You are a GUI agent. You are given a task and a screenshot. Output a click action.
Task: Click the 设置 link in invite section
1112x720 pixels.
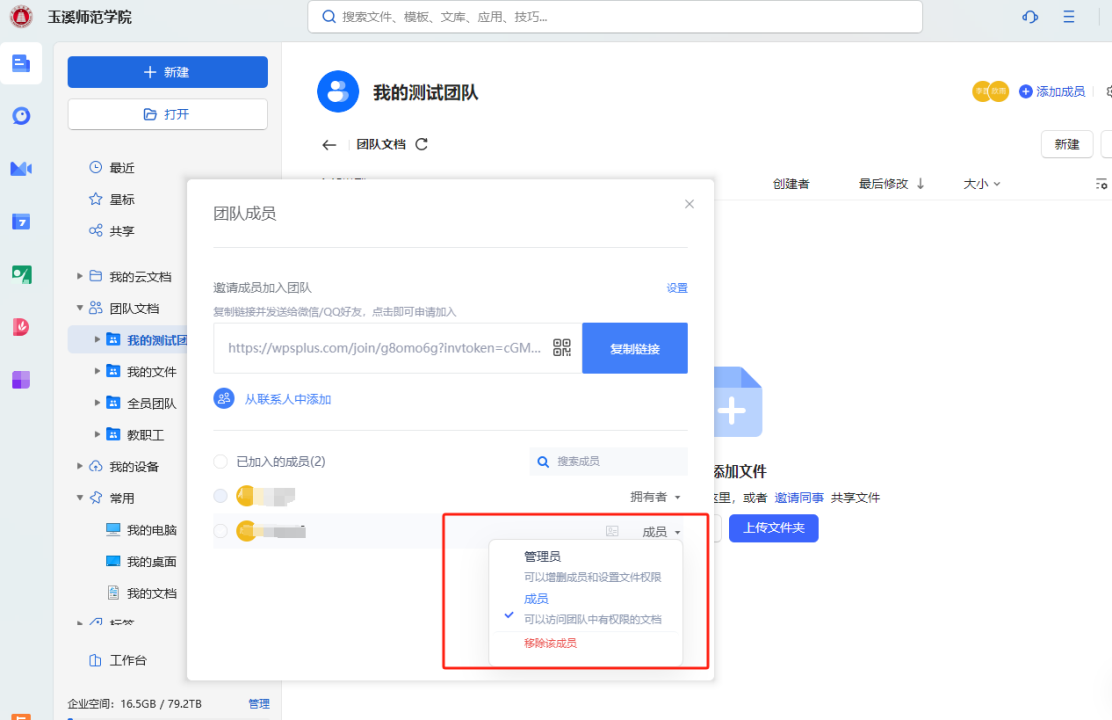(677, 288)
